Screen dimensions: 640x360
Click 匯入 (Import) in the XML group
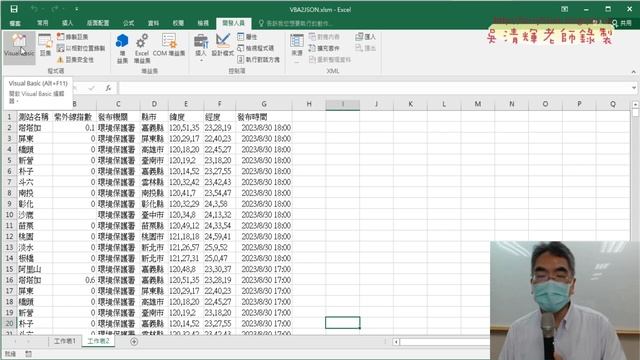click(365, 37)
